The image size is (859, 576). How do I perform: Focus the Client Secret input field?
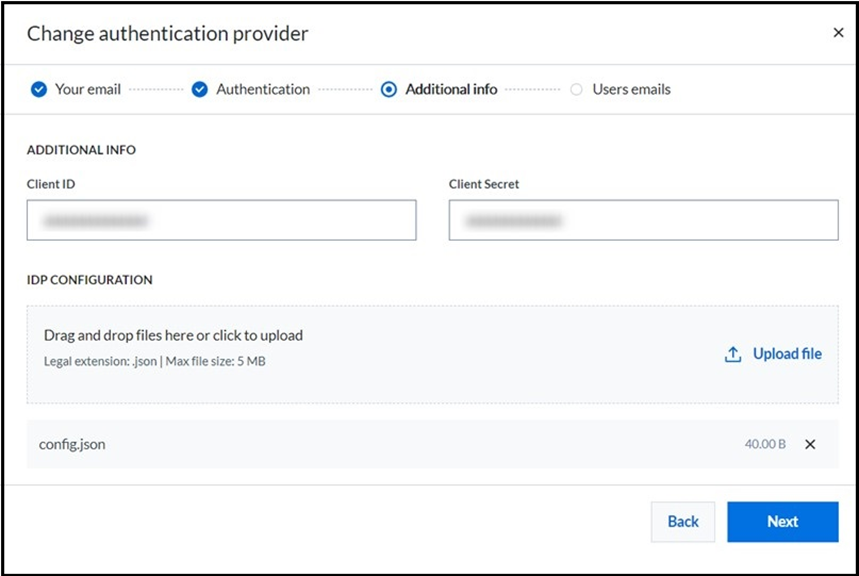click(643, 220)
